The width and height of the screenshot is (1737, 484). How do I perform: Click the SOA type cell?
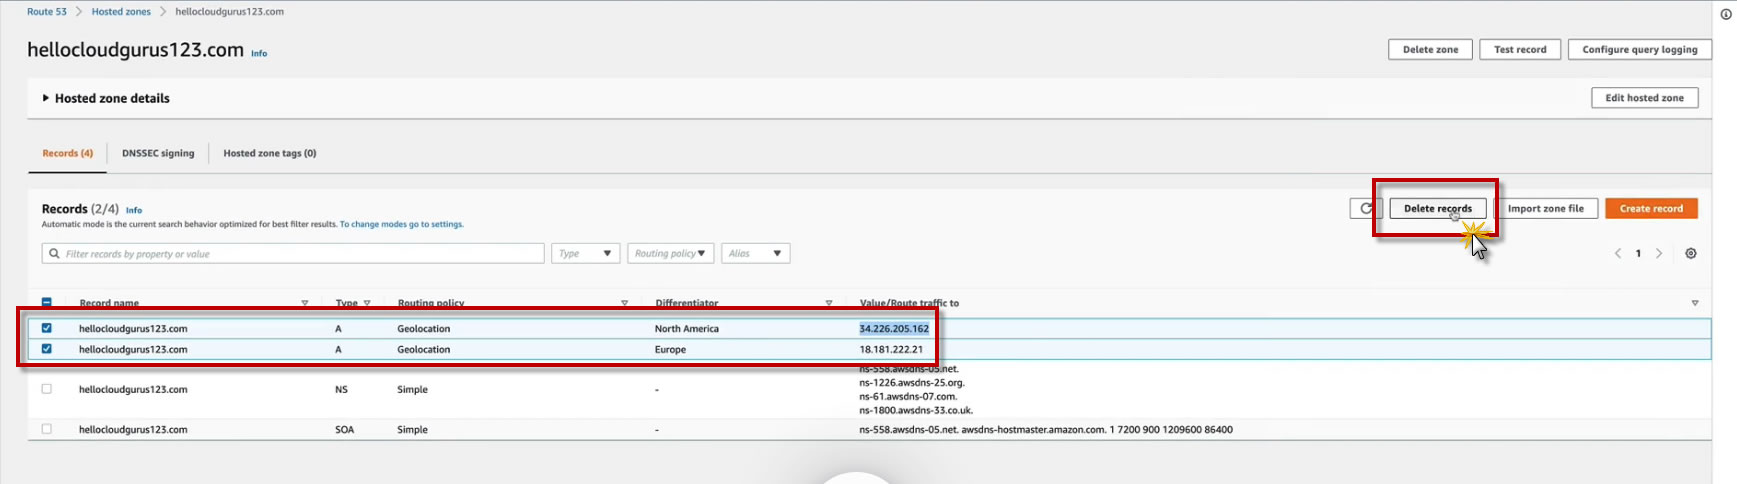click(x=344, y=430)
